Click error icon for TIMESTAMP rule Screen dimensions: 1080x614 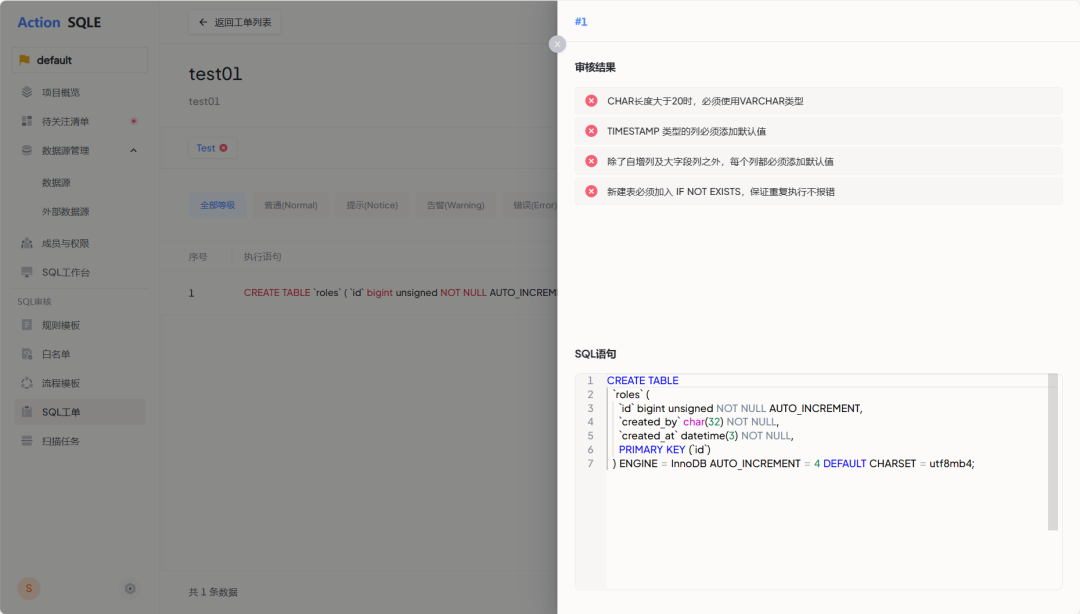[x=591, y=131]
